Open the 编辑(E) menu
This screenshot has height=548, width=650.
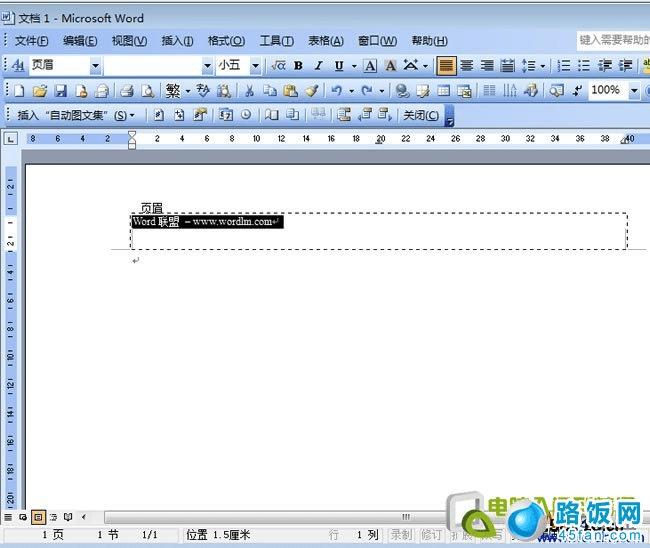[80, 41]
